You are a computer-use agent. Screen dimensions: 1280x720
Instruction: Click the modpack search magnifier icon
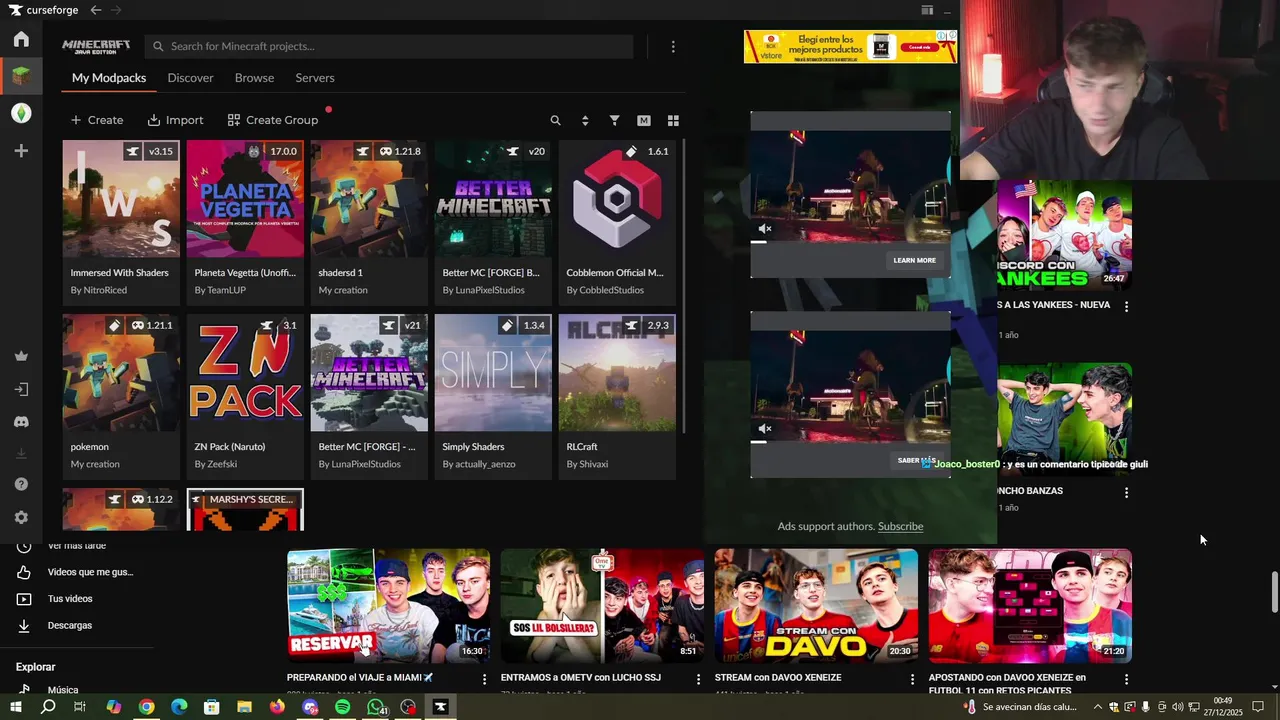(556, 120)
